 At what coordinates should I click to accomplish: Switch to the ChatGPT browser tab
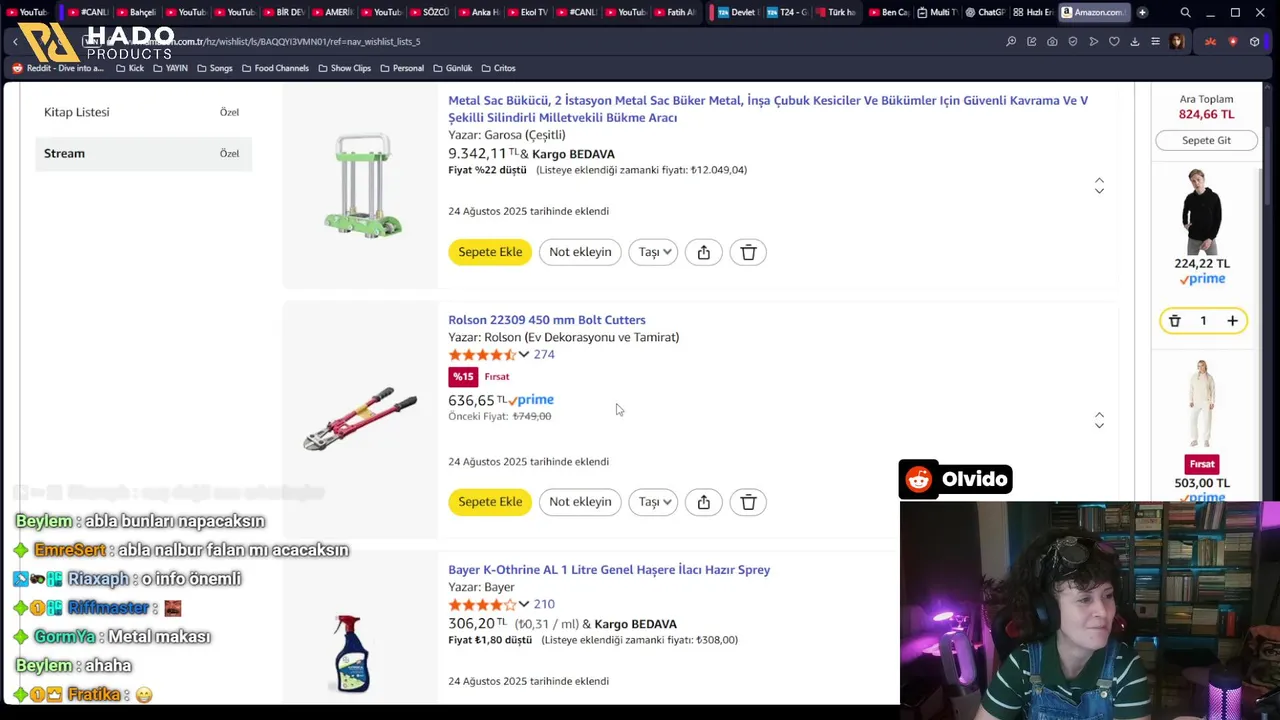click(984, 12)
